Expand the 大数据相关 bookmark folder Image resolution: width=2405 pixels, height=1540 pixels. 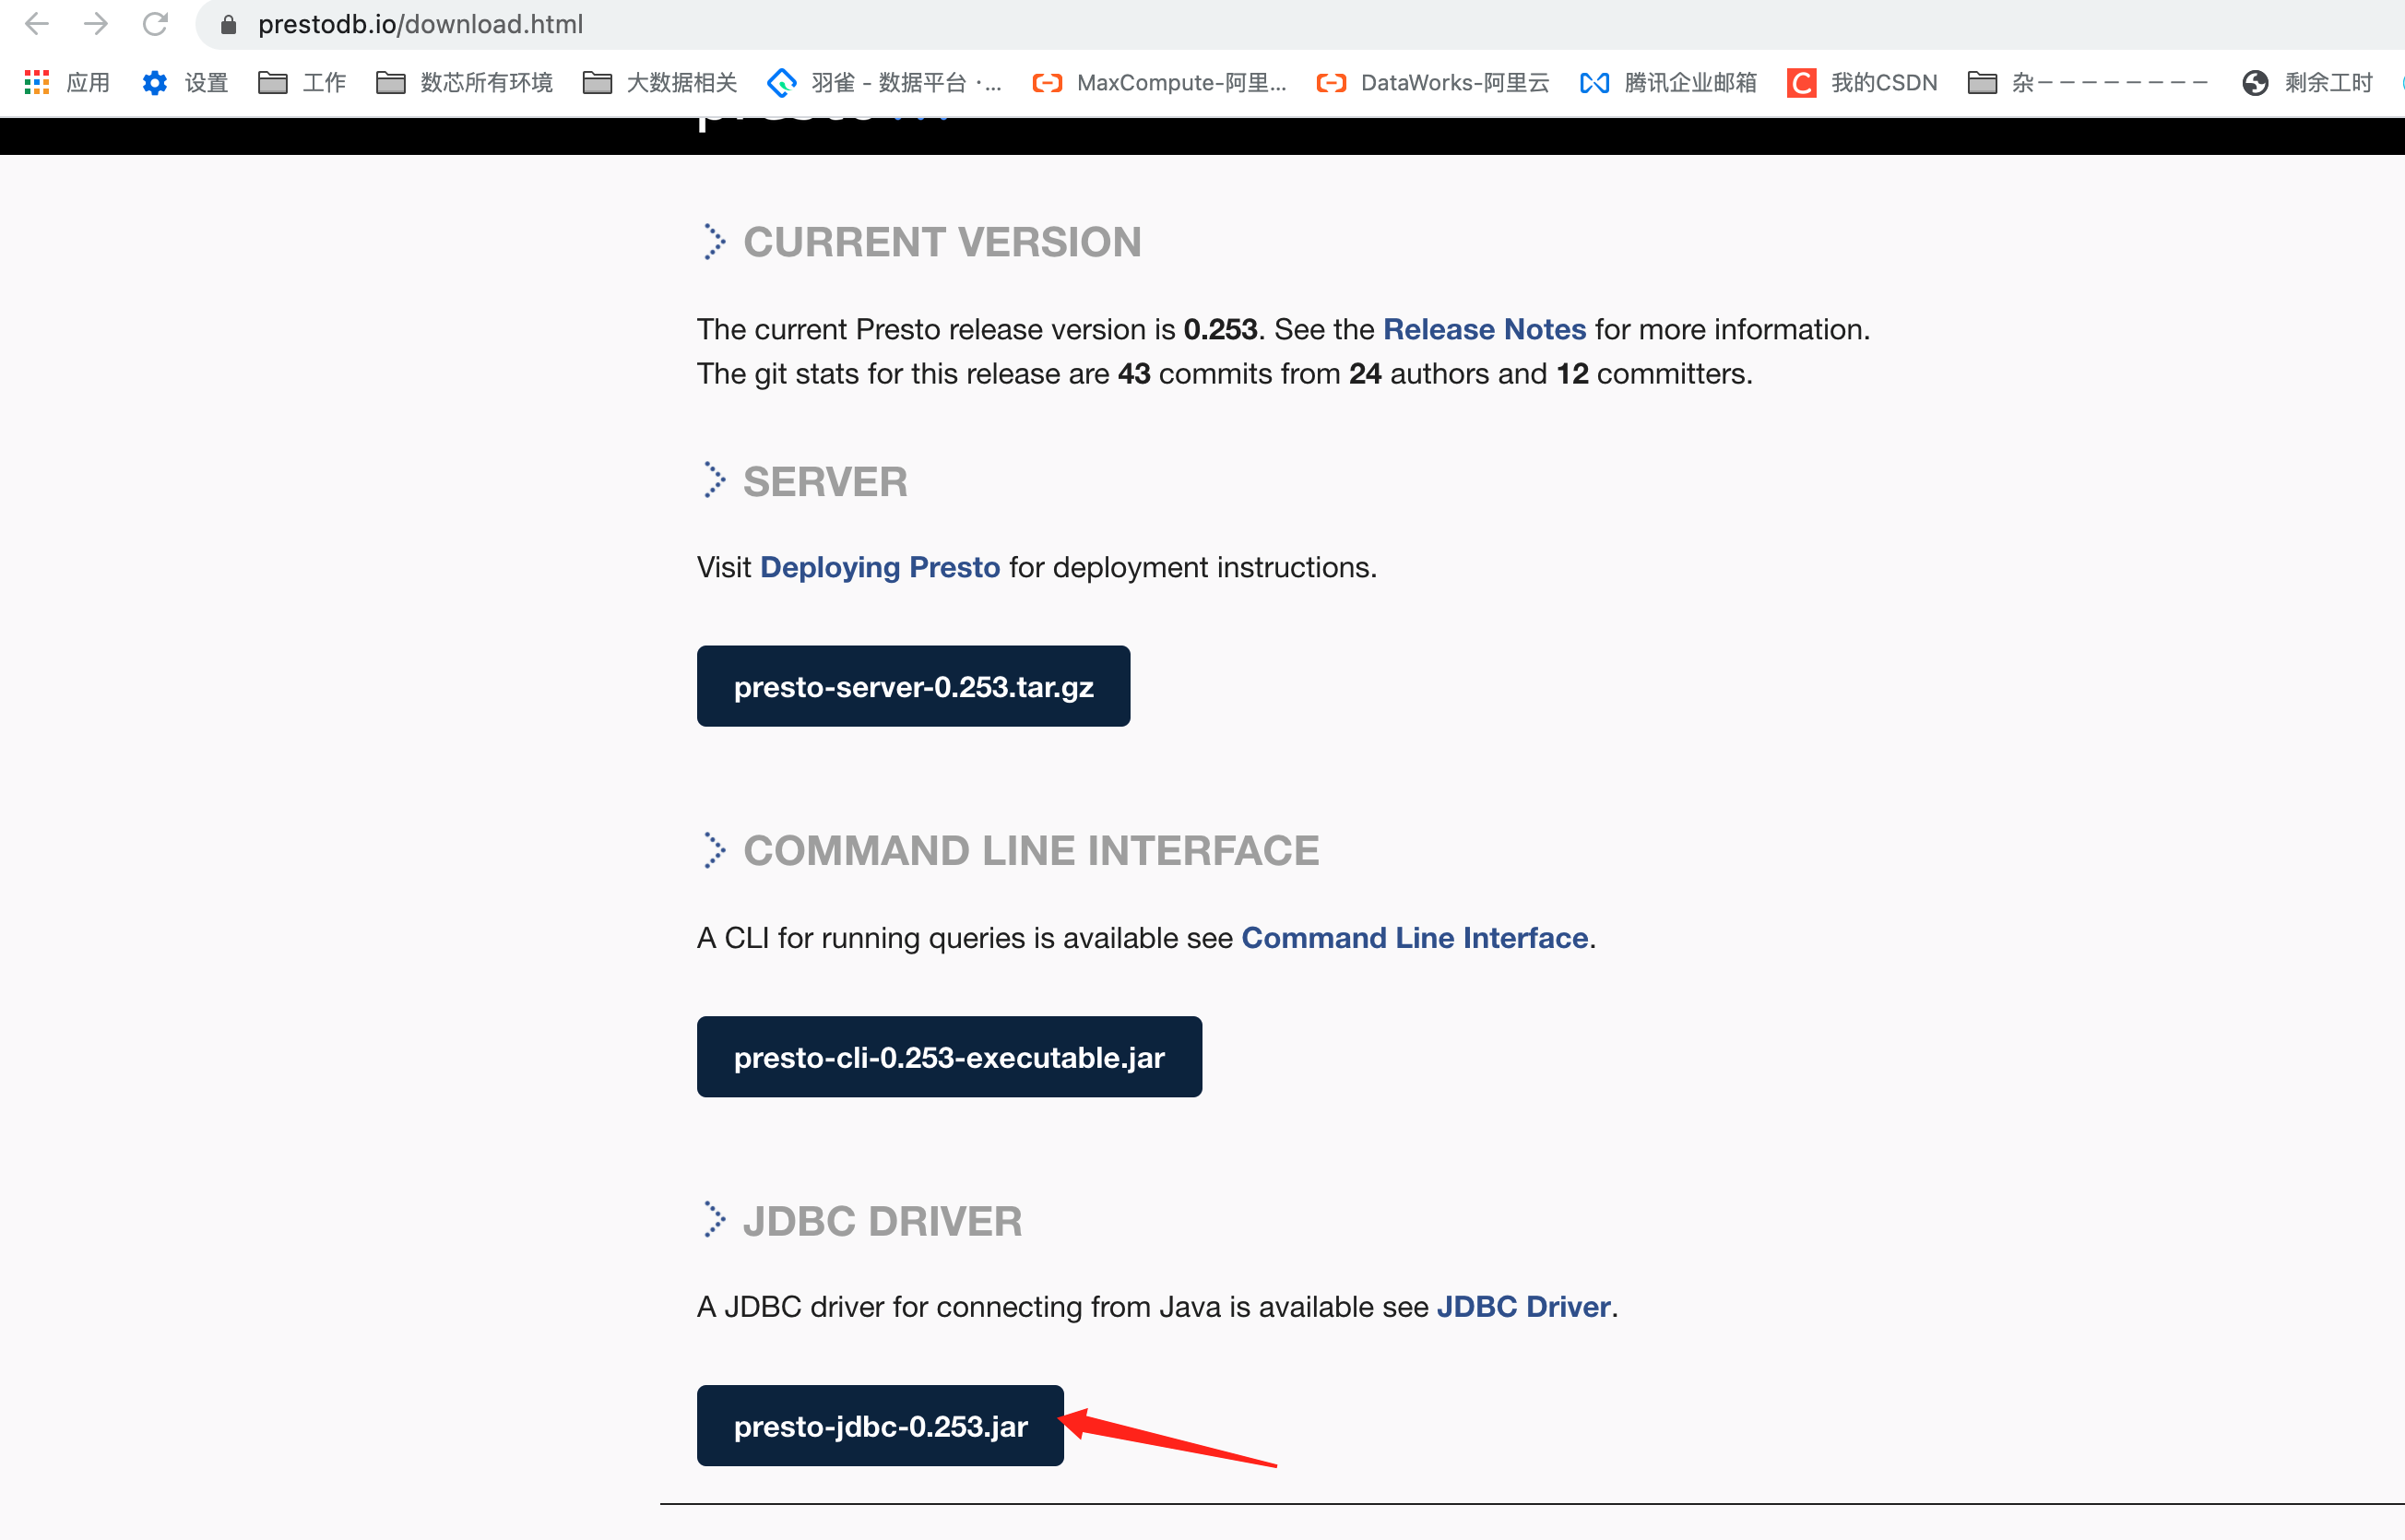click(x=660, y=83)
